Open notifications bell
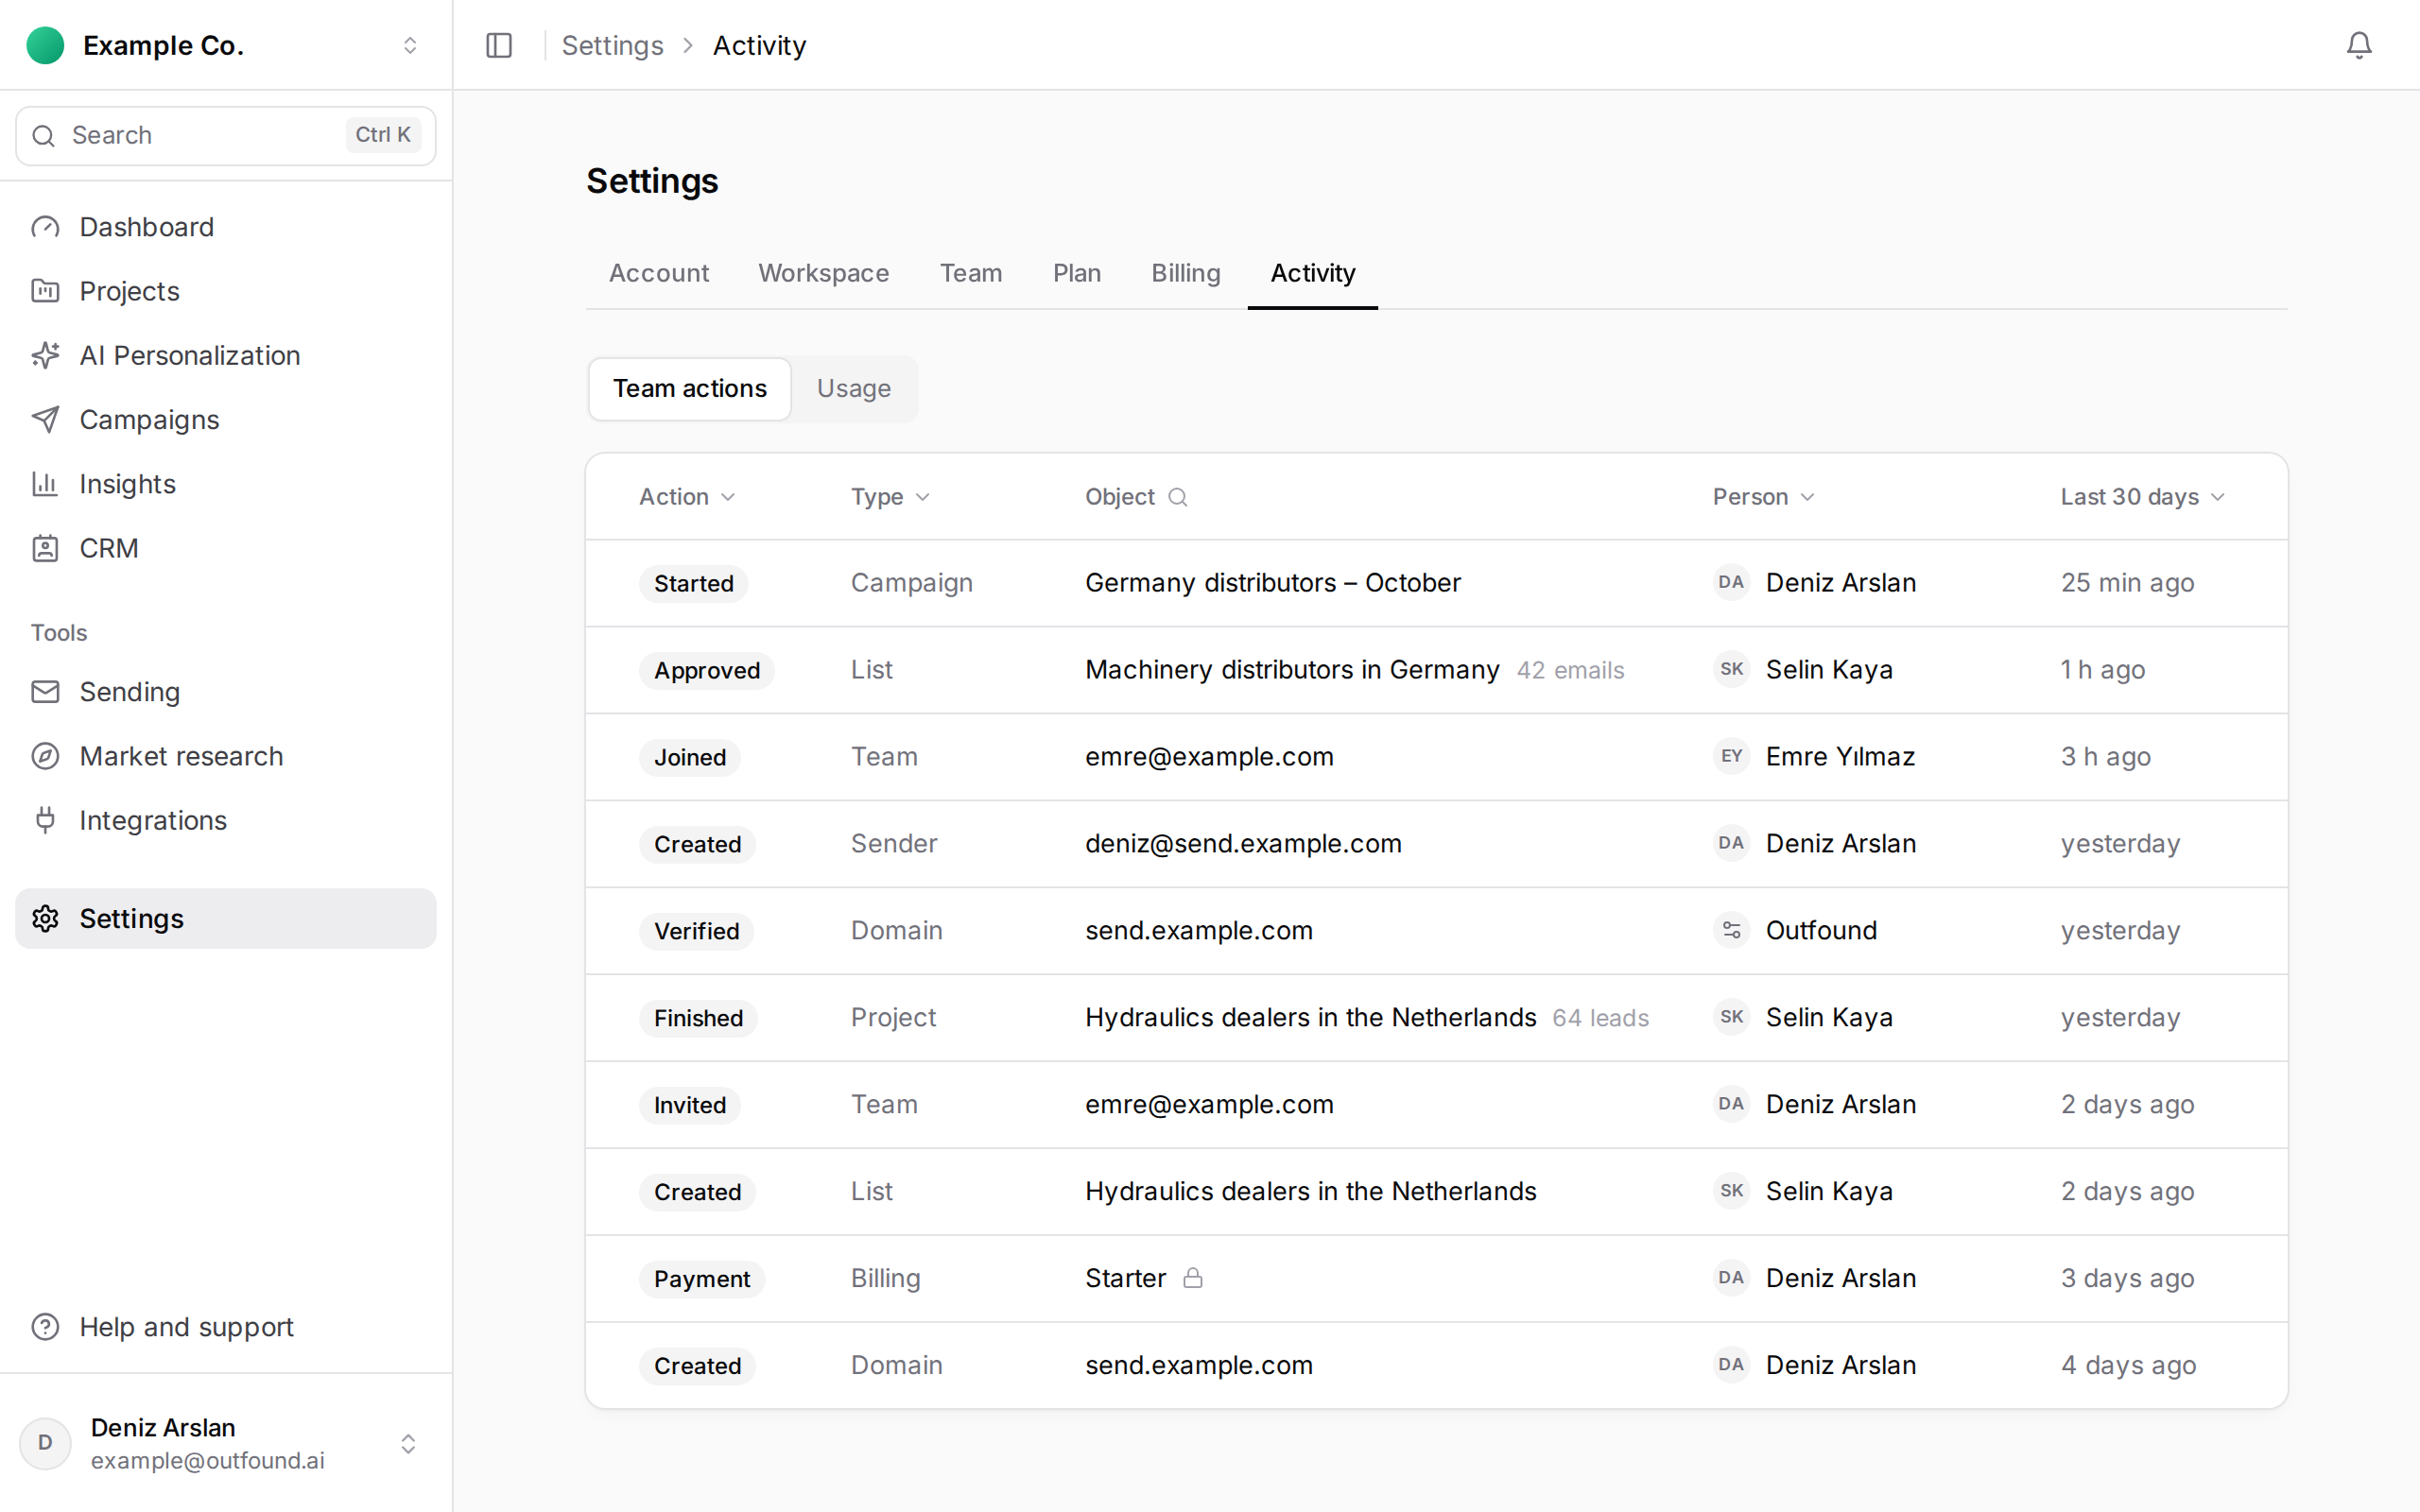This screenshot has height=1512, width=2420. pyautogui.click(x=2359, y=45)
